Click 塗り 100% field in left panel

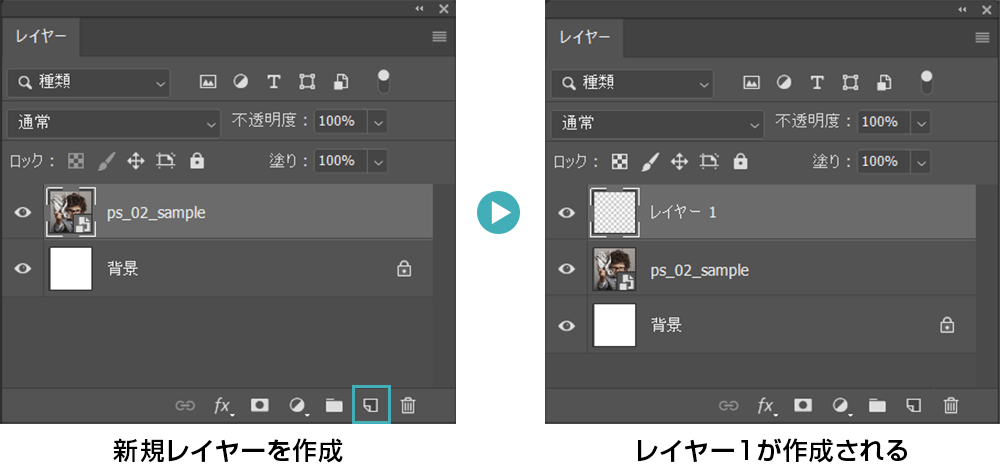[341, 161]
